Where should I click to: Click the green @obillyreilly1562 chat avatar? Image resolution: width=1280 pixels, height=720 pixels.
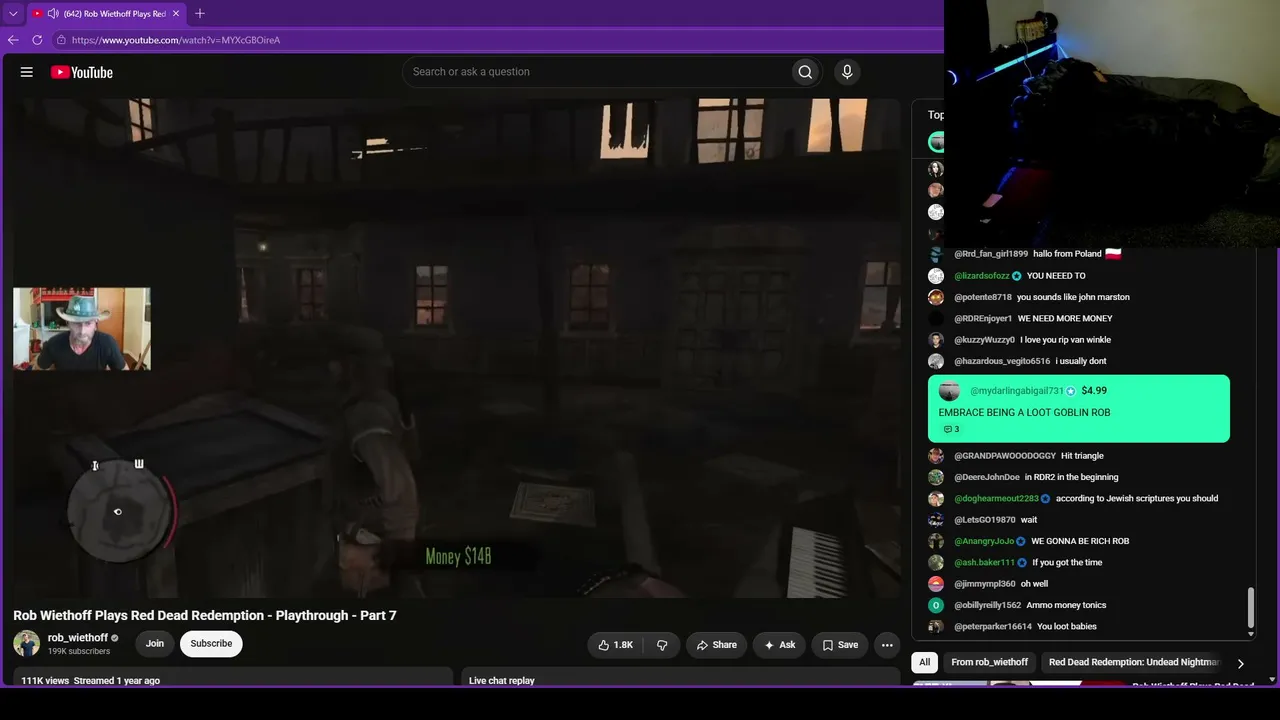point(936,605)
